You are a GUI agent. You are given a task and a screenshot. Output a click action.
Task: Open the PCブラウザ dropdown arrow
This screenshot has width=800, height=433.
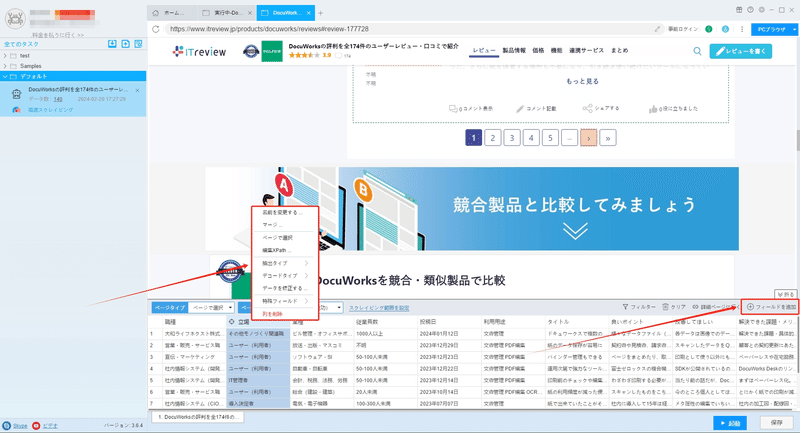794,29
